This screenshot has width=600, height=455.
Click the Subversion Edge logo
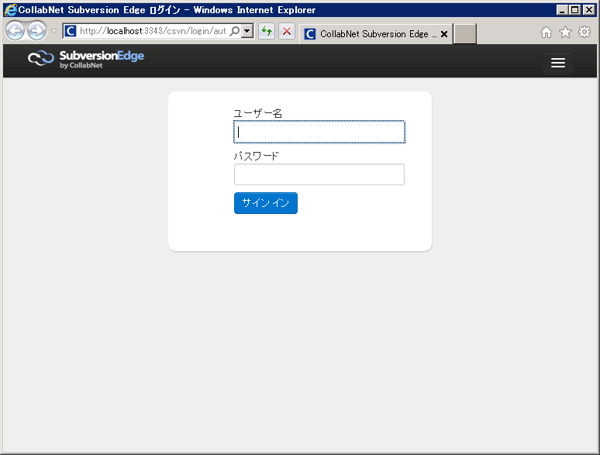86,59
